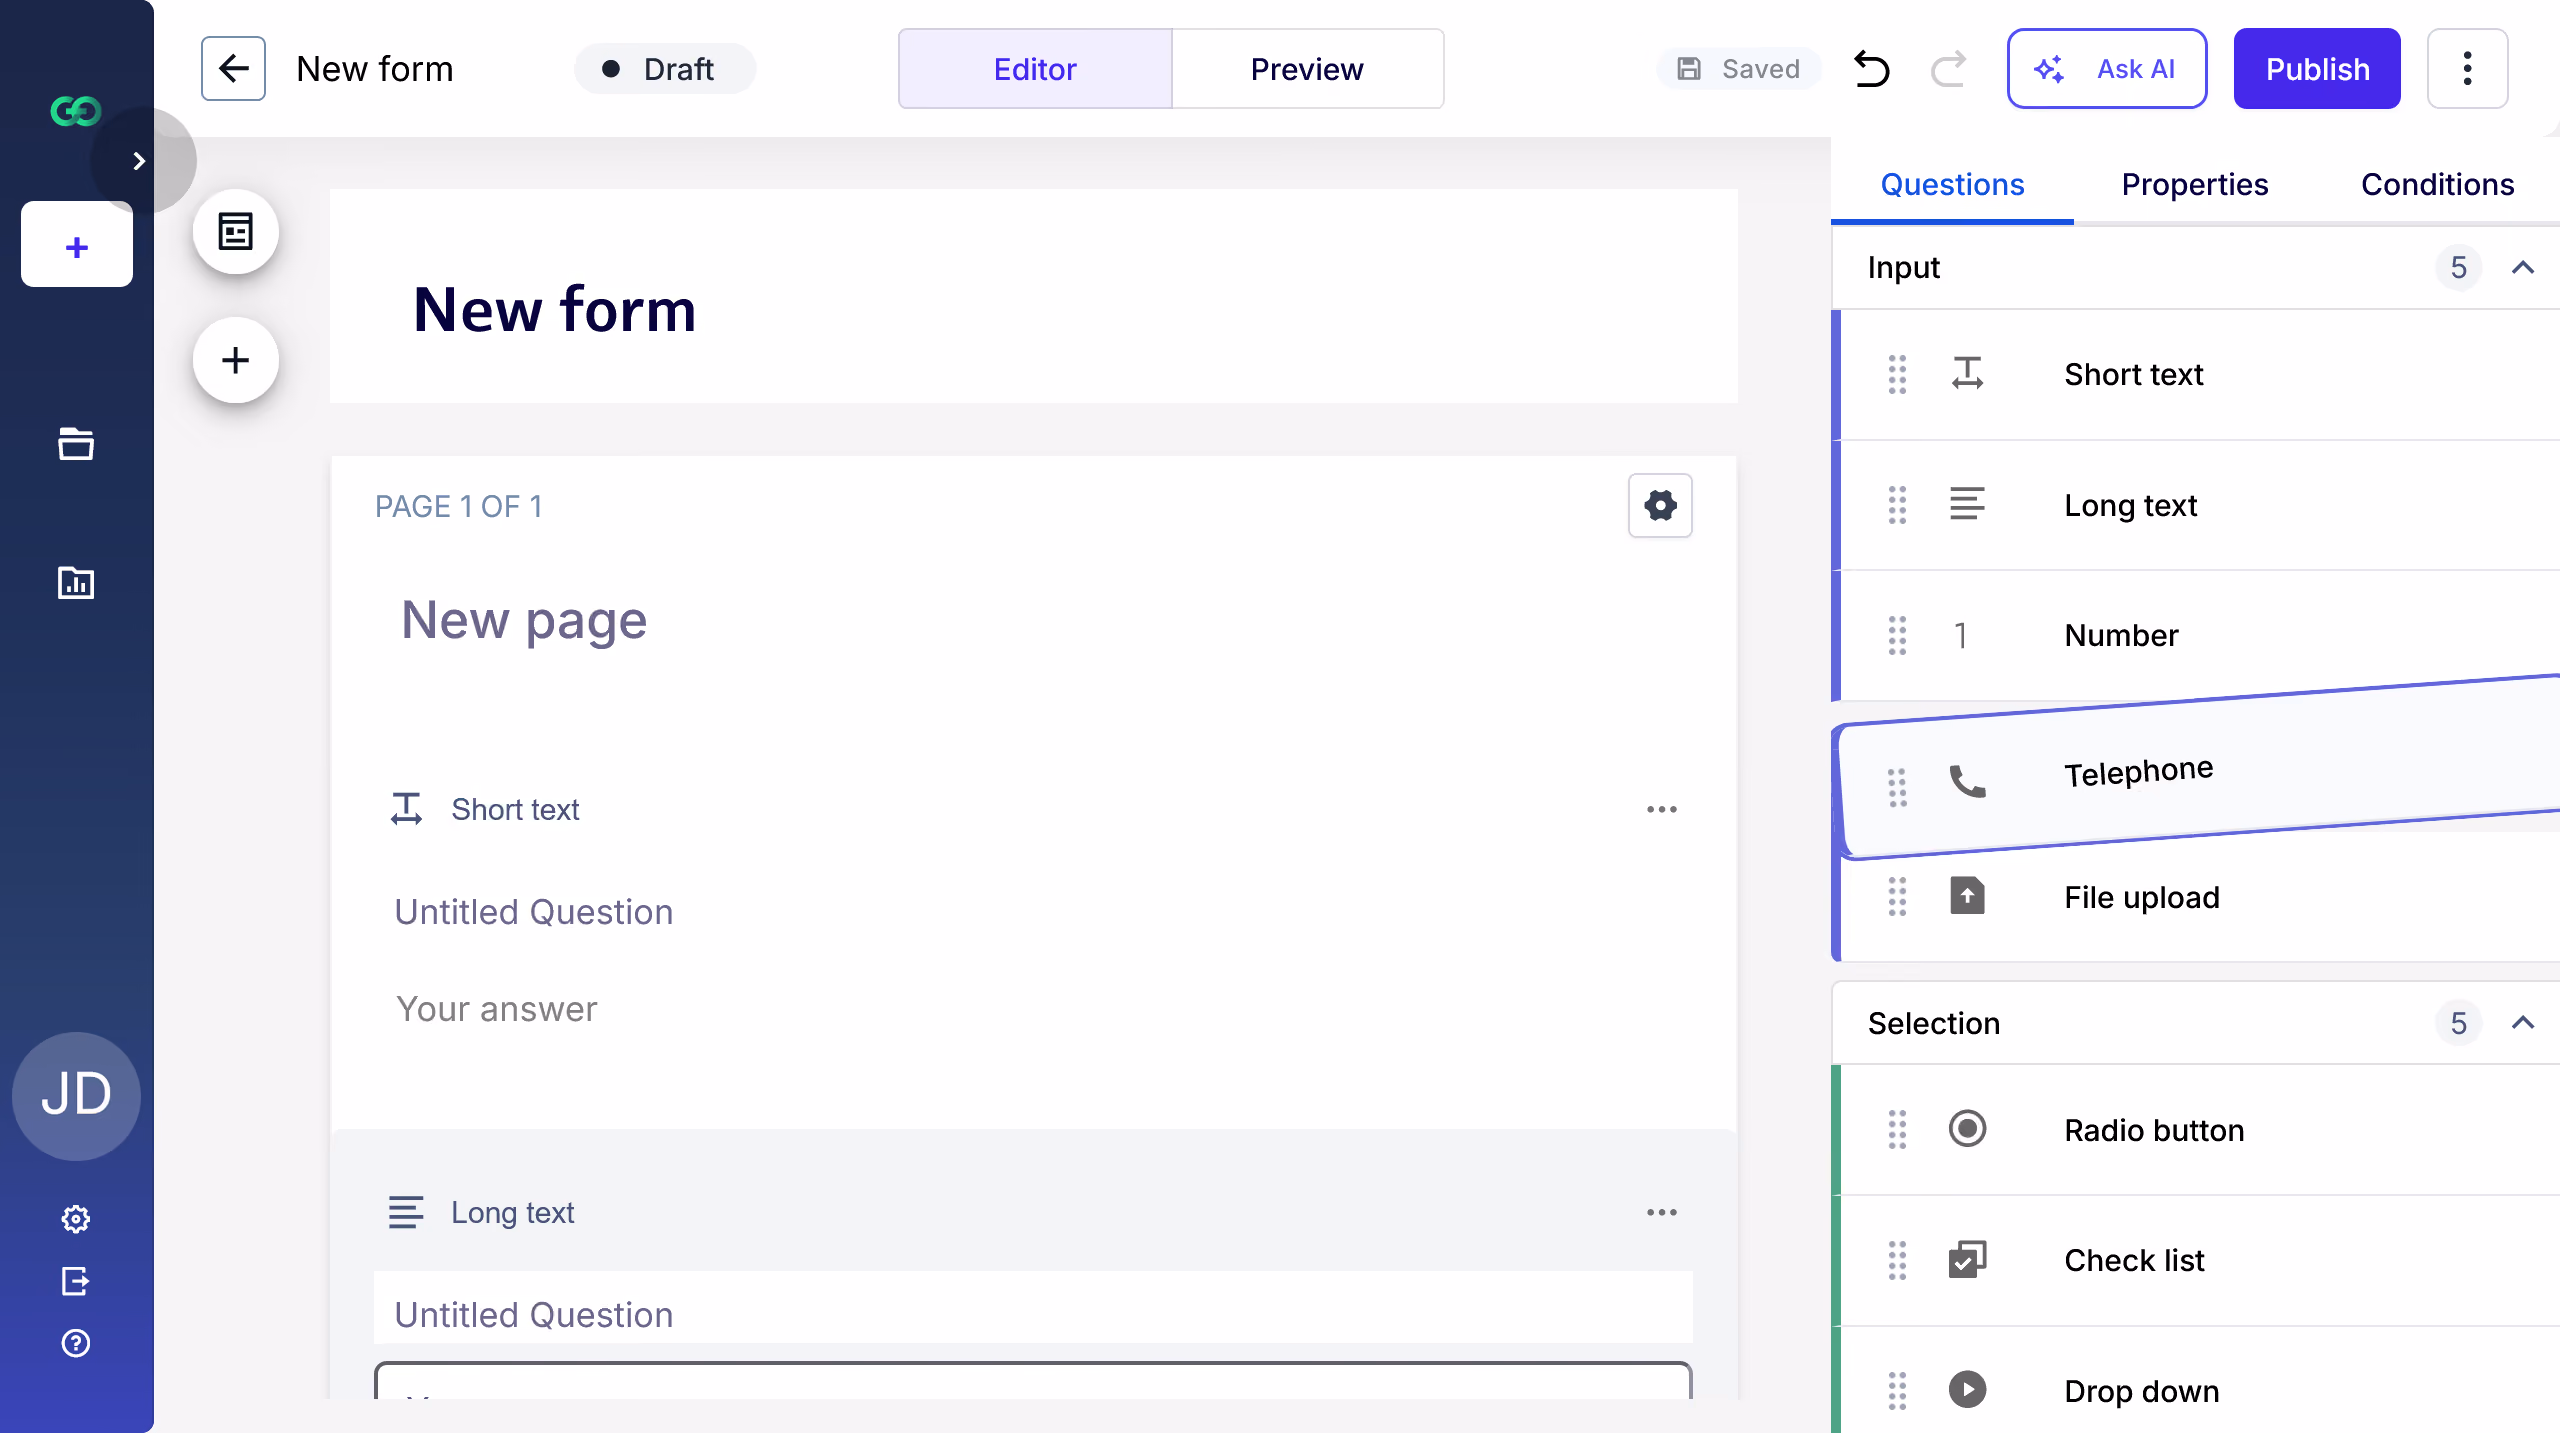Viewport: 2560px width, 1433px height.
Task: Click the plus create button in the sidebar
Action: (x=77, y=246)
